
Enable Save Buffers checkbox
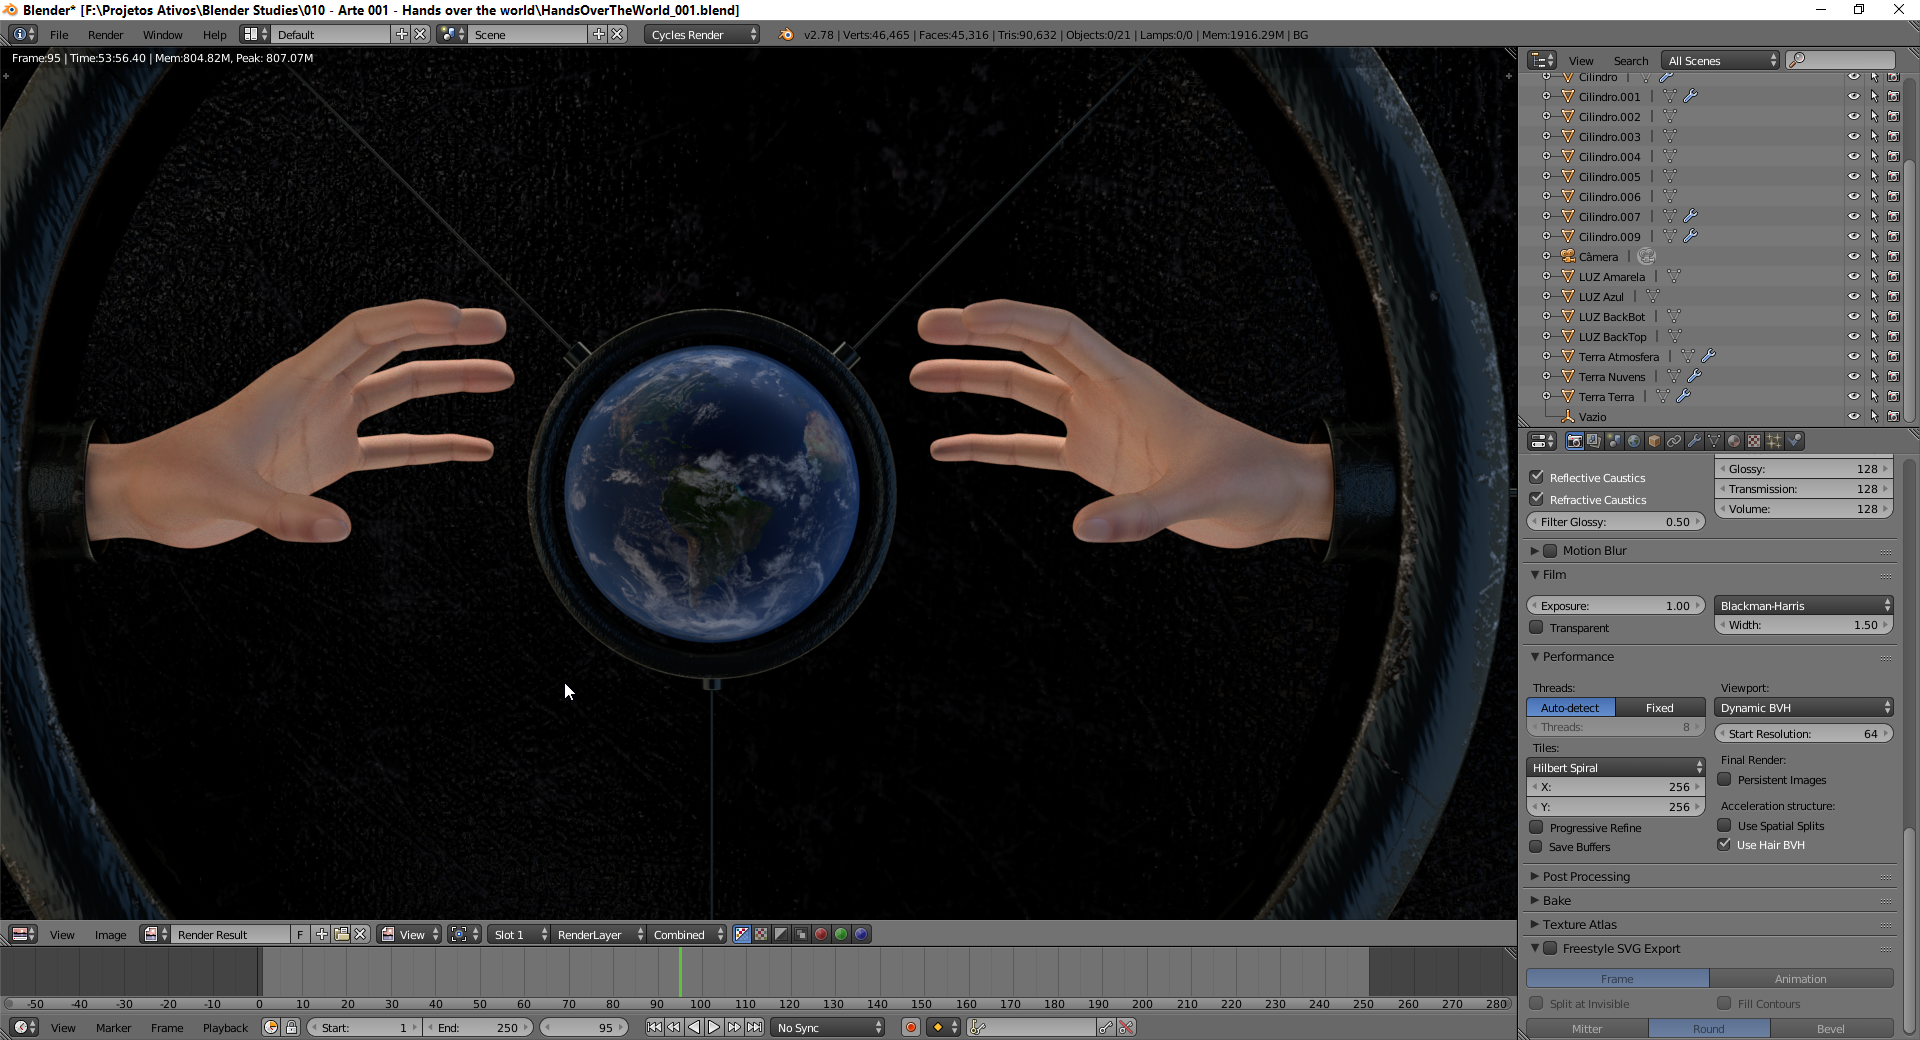coord(1537,846)
